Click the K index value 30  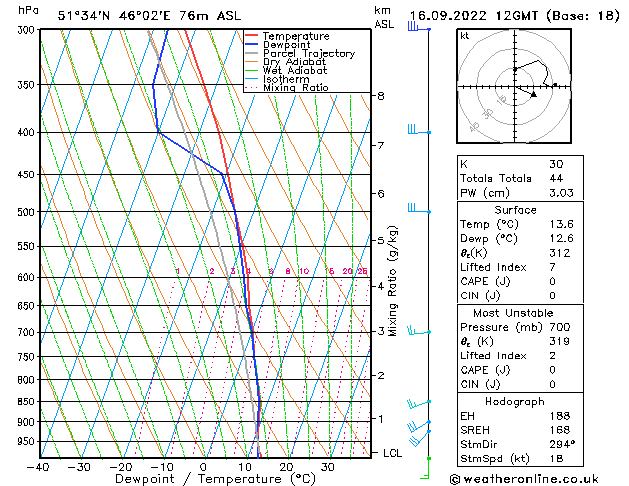556,164
